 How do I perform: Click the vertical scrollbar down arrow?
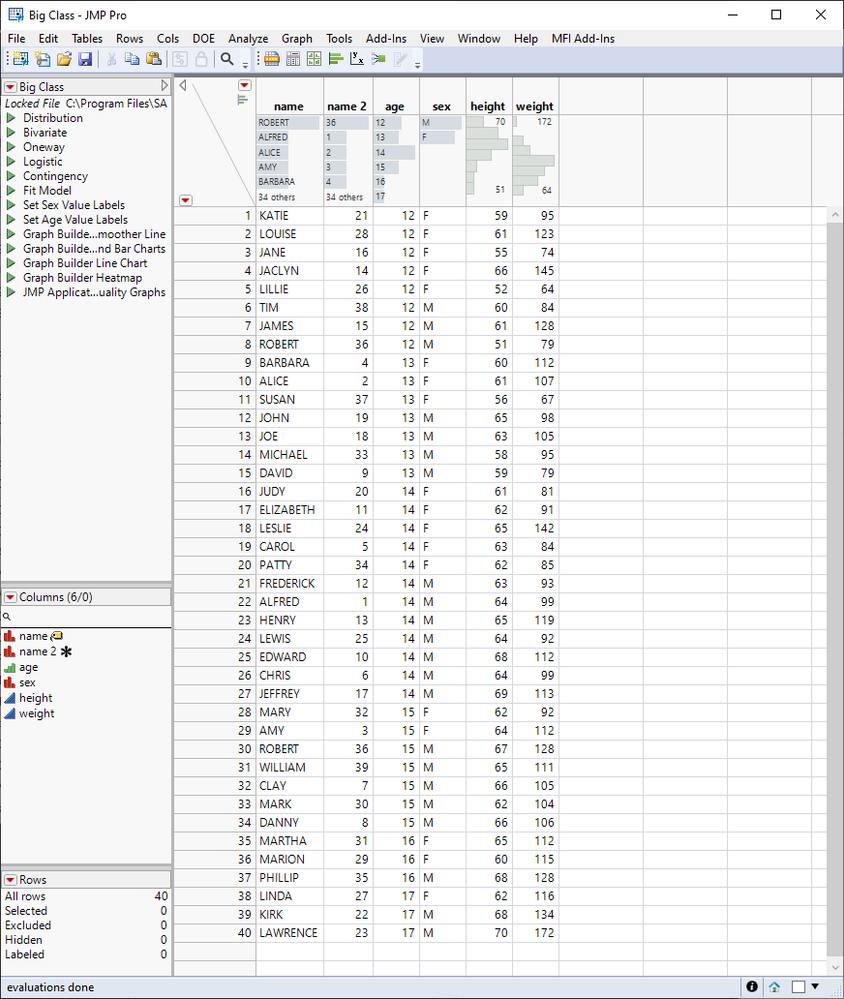pyautogui.click(x=835, y=967)
